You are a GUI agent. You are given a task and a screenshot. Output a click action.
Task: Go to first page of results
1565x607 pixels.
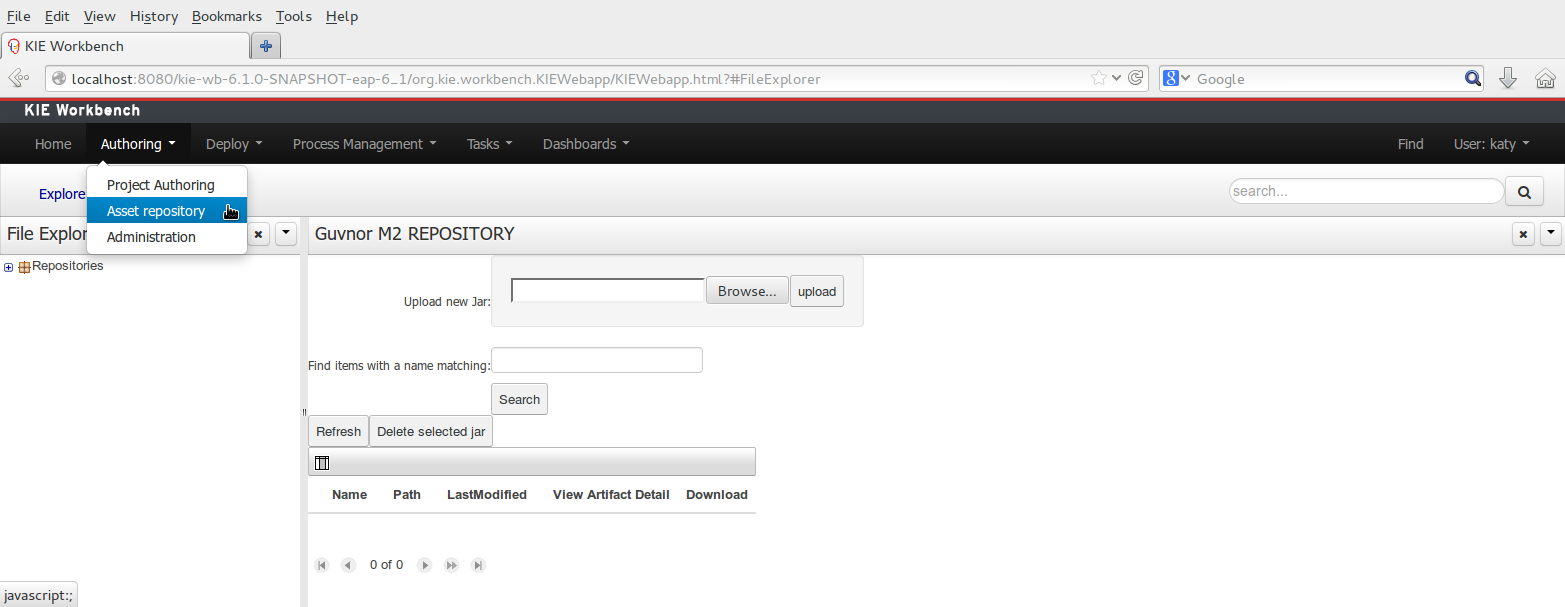point(322,565)
